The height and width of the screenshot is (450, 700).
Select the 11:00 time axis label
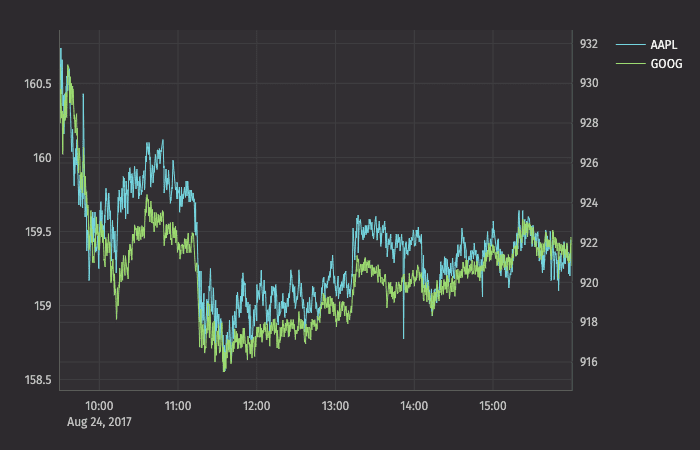click(178, 407)
